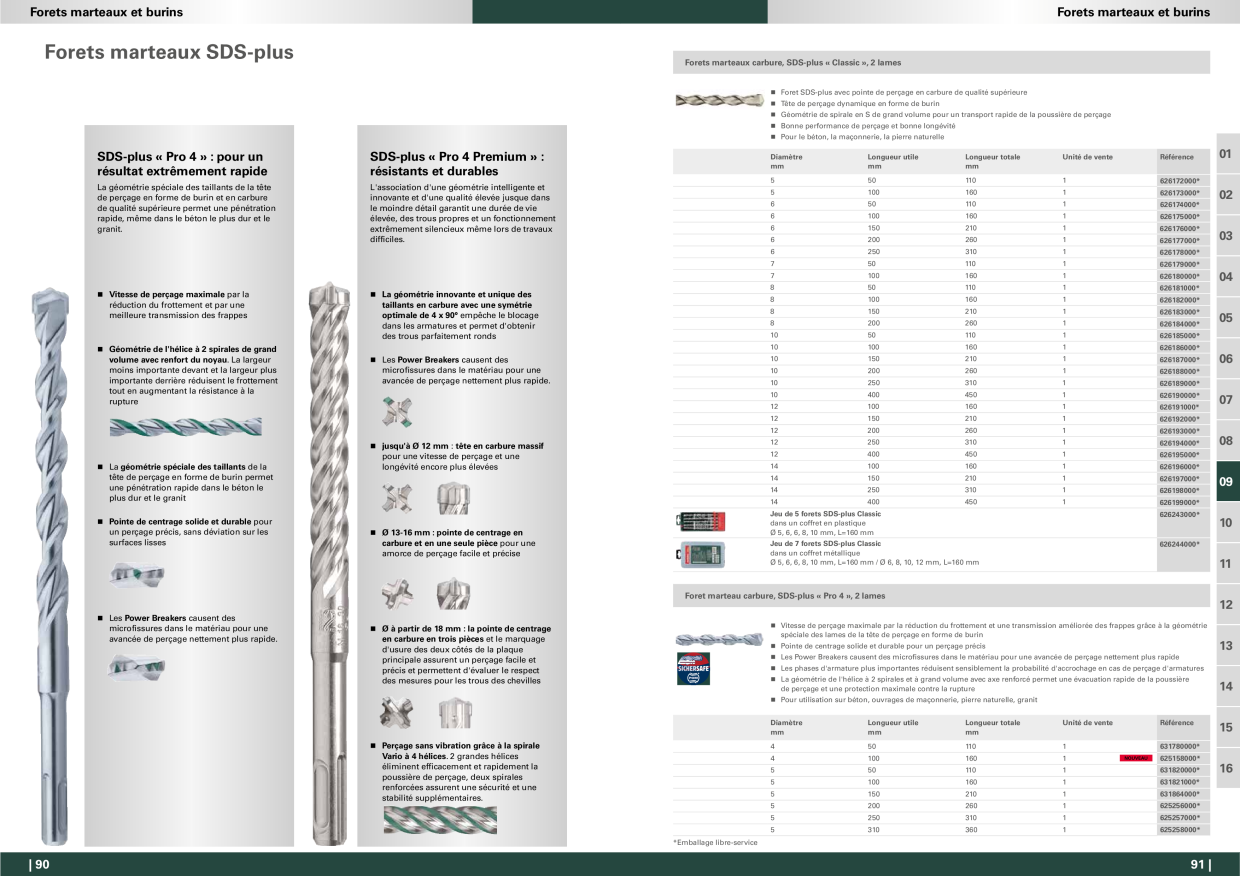
Task: Click the 'Forets marteaux SDS-plus' page title
Action: [169, 52]
